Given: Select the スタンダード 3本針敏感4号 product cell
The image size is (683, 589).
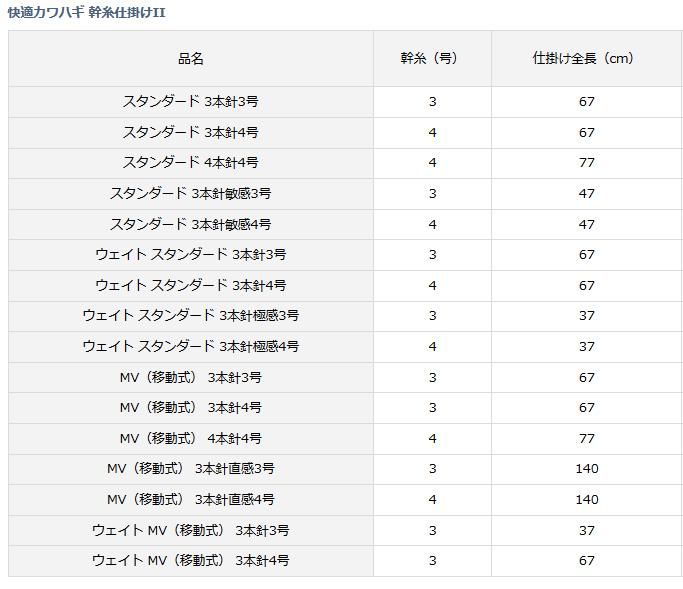Looking at the screenshot, I should click(191, 224).
